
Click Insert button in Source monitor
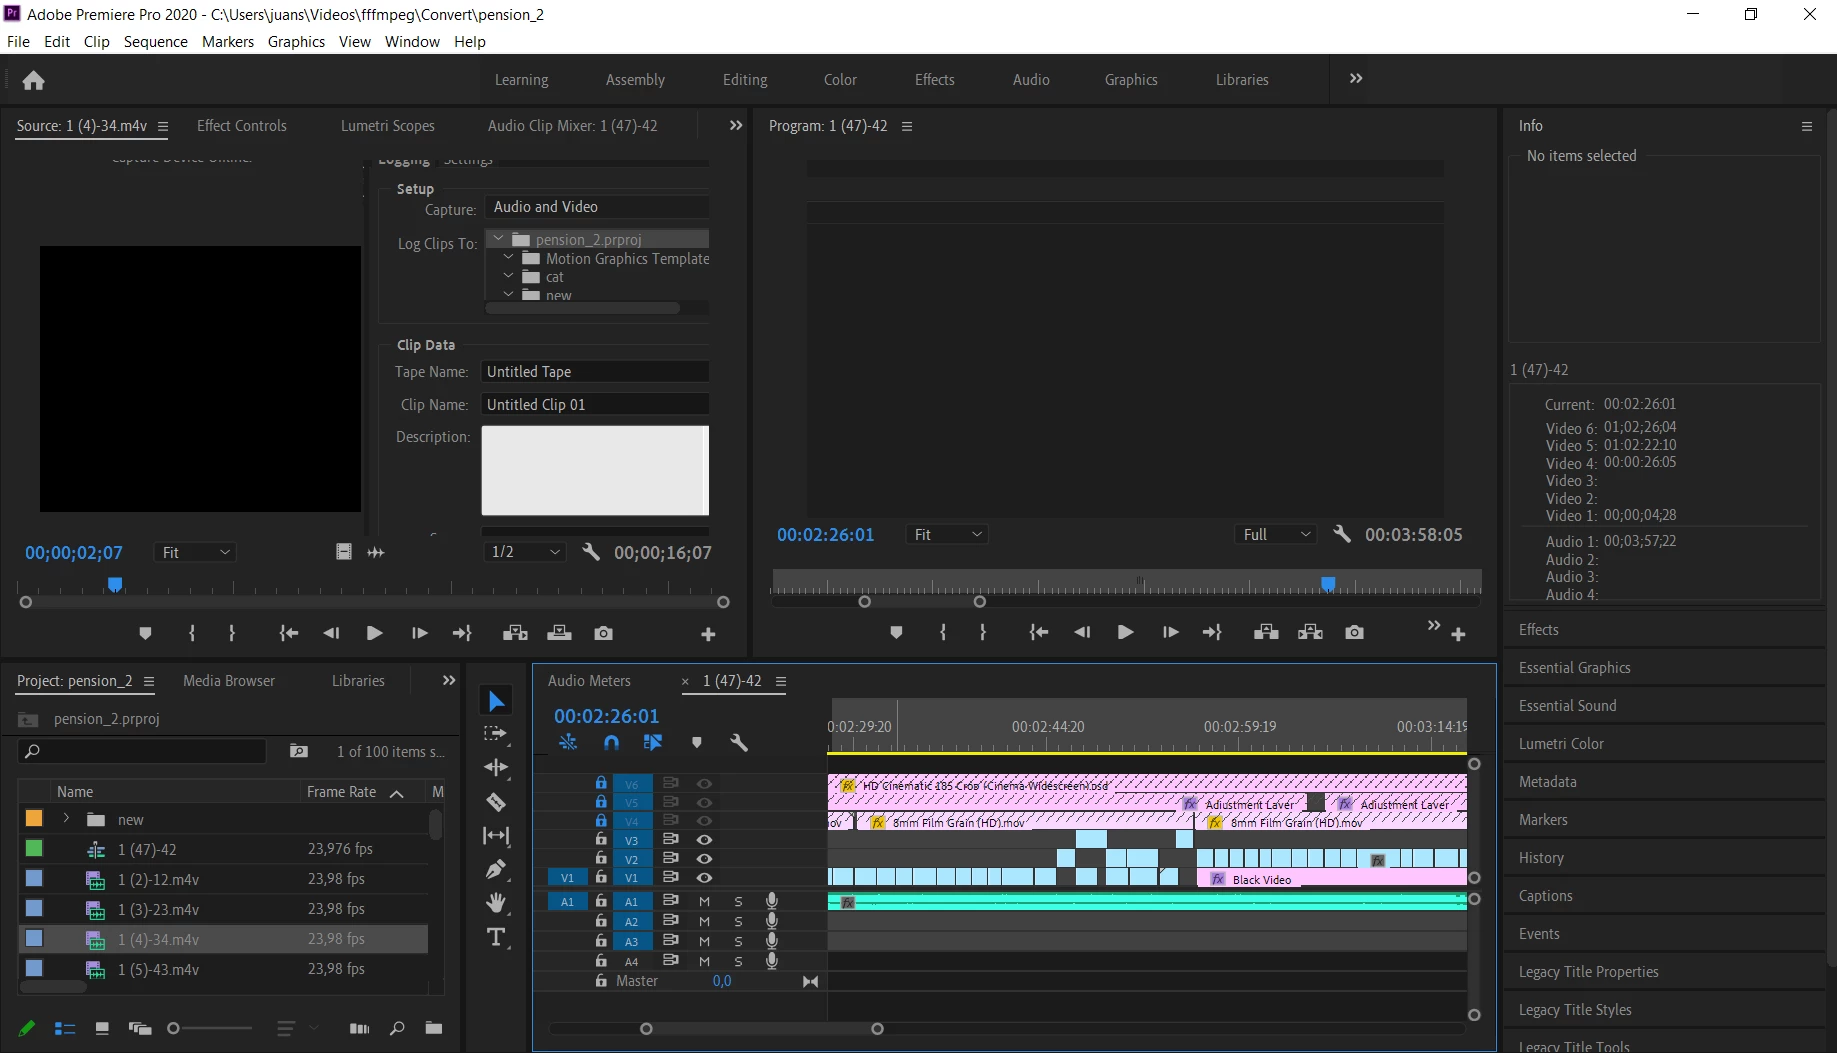515,633
